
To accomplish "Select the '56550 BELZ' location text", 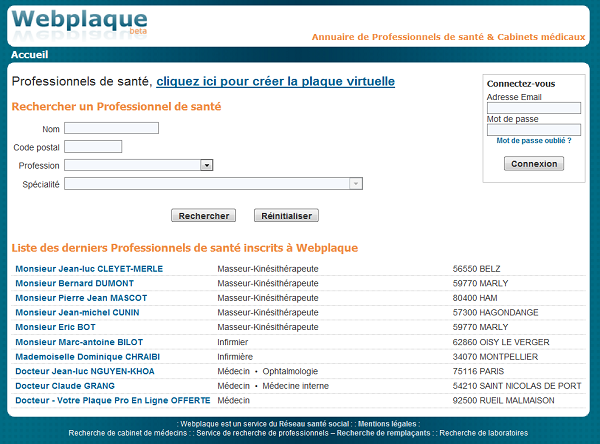I will pyautogui.click(x=476, y=269).
